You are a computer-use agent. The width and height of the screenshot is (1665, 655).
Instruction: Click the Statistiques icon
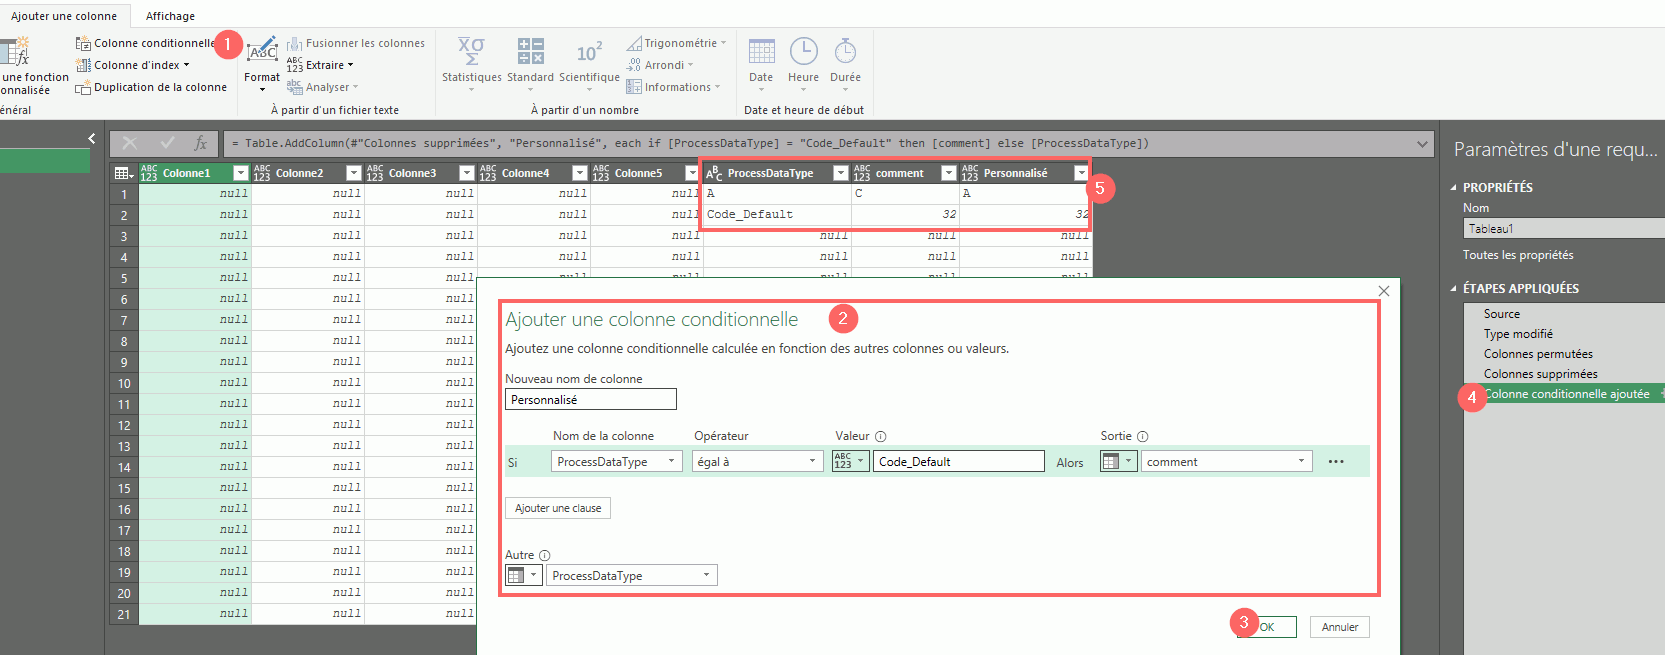pyautogui.click(x=471, y=51)
